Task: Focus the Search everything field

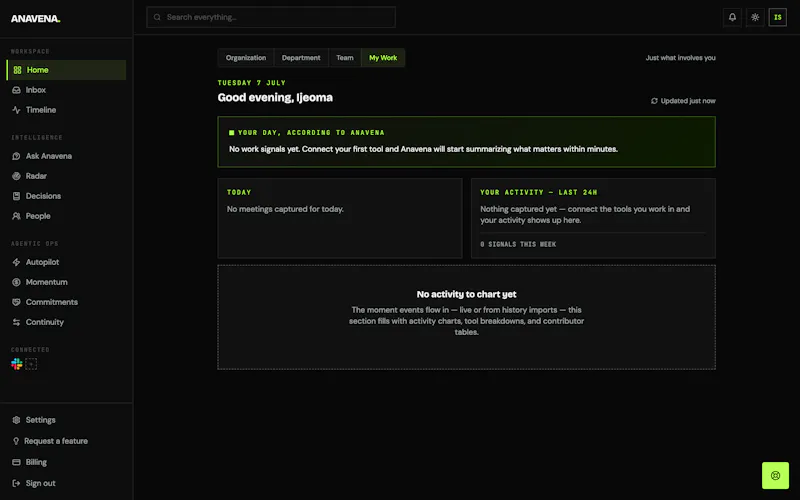Action: tap(271, 17)
